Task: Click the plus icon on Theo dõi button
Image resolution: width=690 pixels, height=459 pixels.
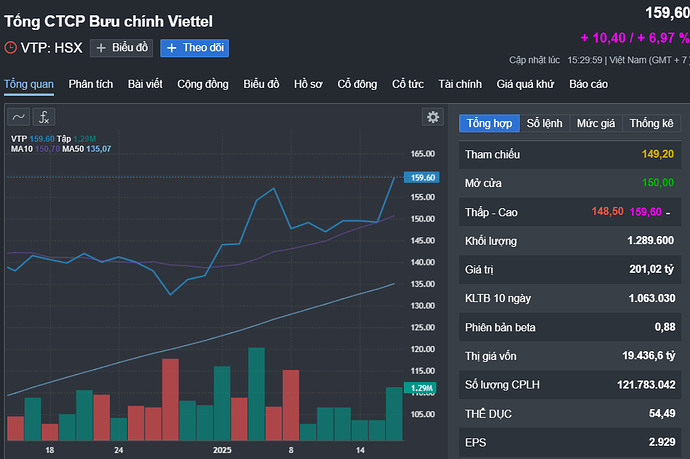Action: click(x=171, y=47)
